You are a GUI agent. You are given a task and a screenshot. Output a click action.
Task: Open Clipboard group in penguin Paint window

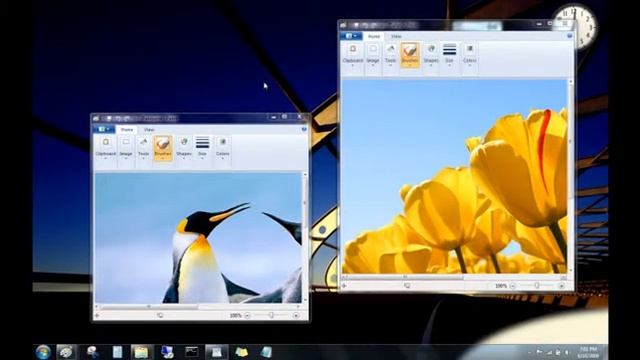[106, 148]
